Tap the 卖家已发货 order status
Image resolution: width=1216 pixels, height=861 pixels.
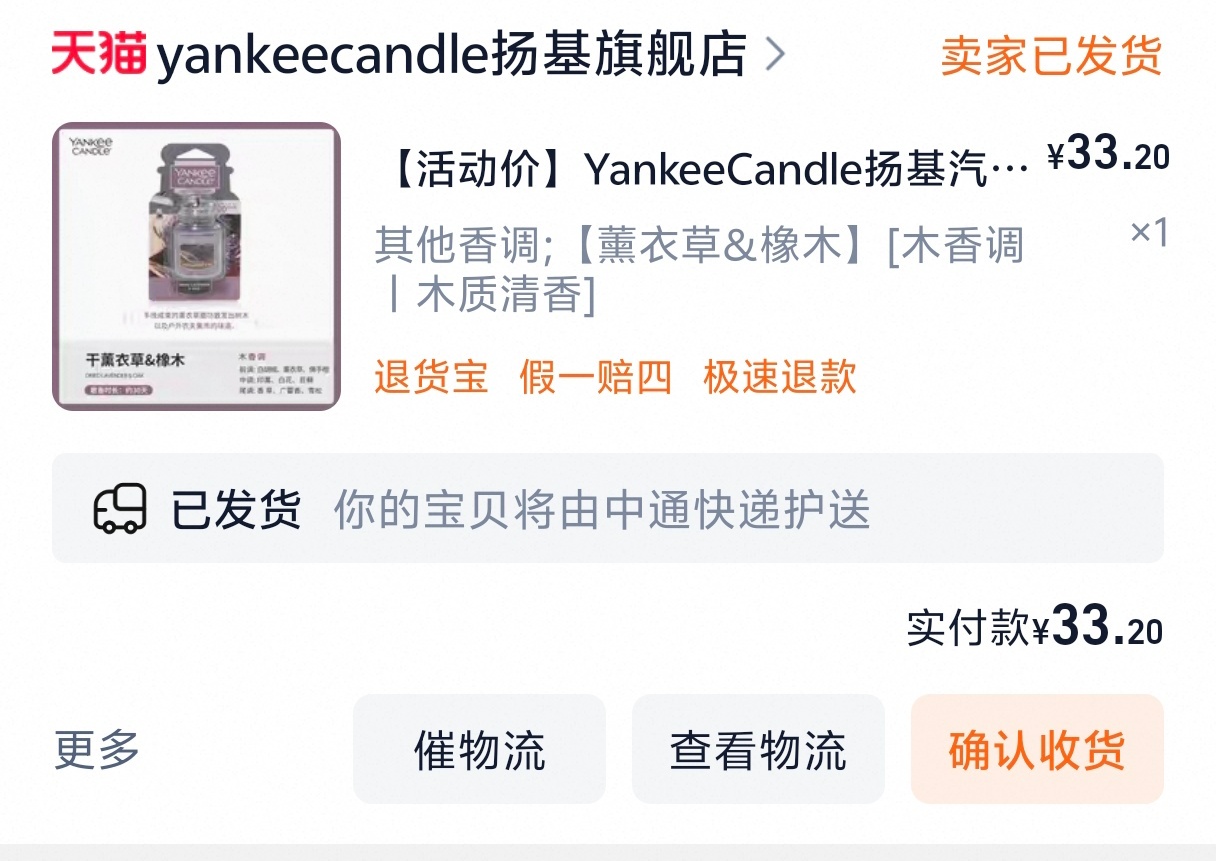pos(1051,55)
